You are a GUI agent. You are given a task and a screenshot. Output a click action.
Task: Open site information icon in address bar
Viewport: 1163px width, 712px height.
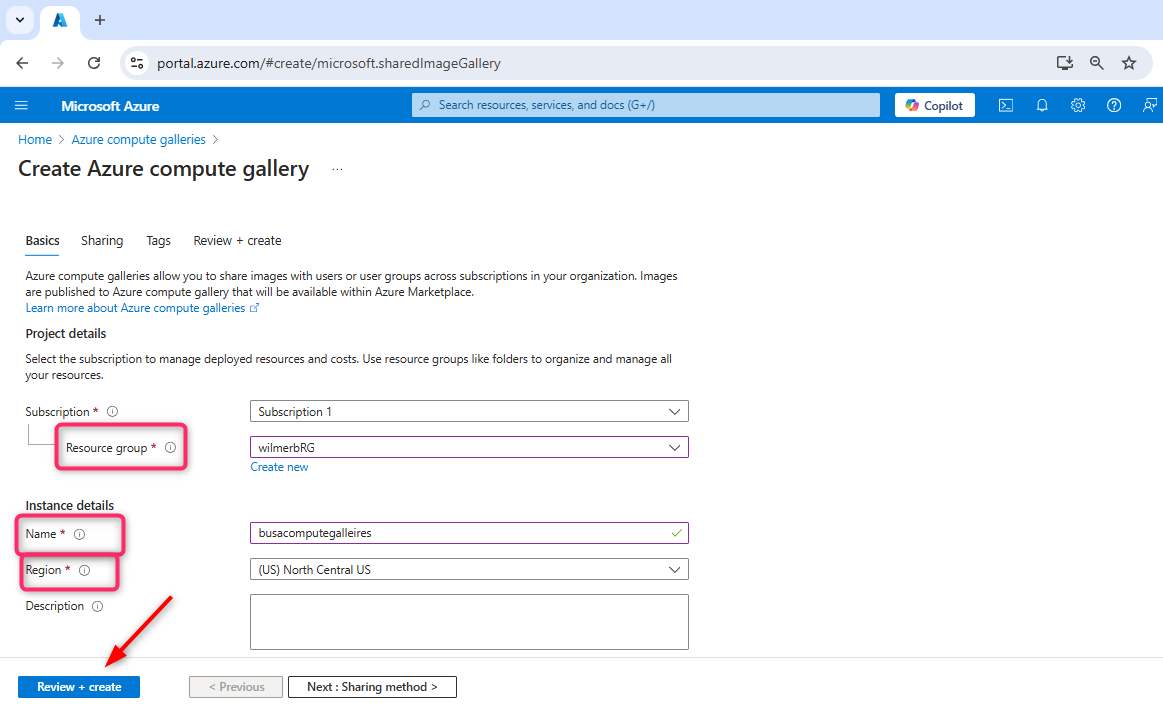pyautogui.click(x=137, y=63)
